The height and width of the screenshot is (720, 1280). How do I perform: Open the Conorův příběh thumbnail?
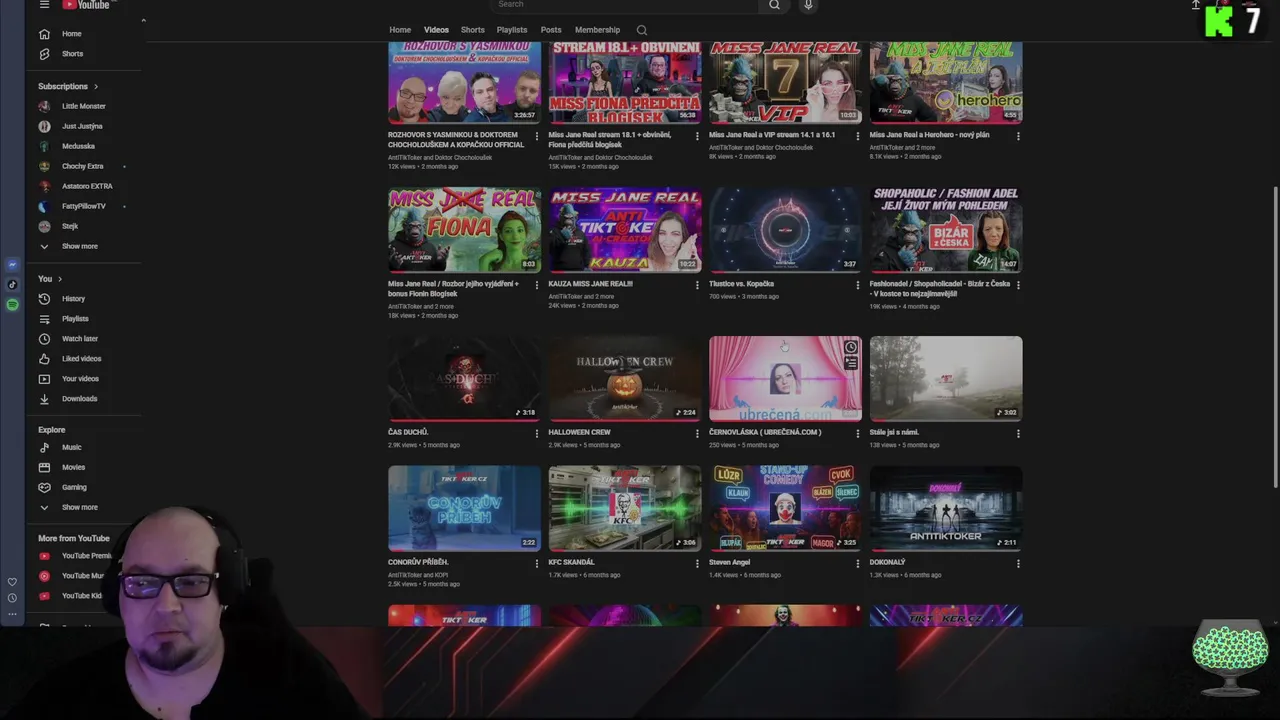tap(464, 508)
